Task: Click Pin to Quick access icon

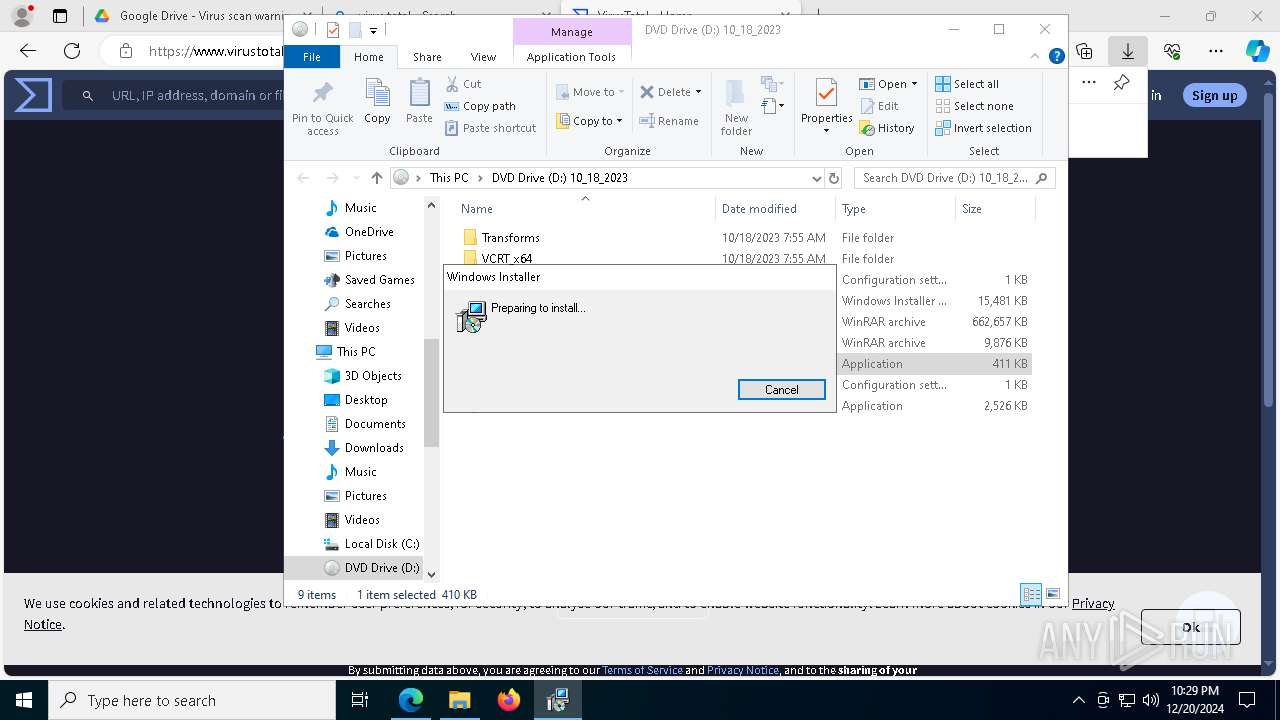Action: point(322,95)
